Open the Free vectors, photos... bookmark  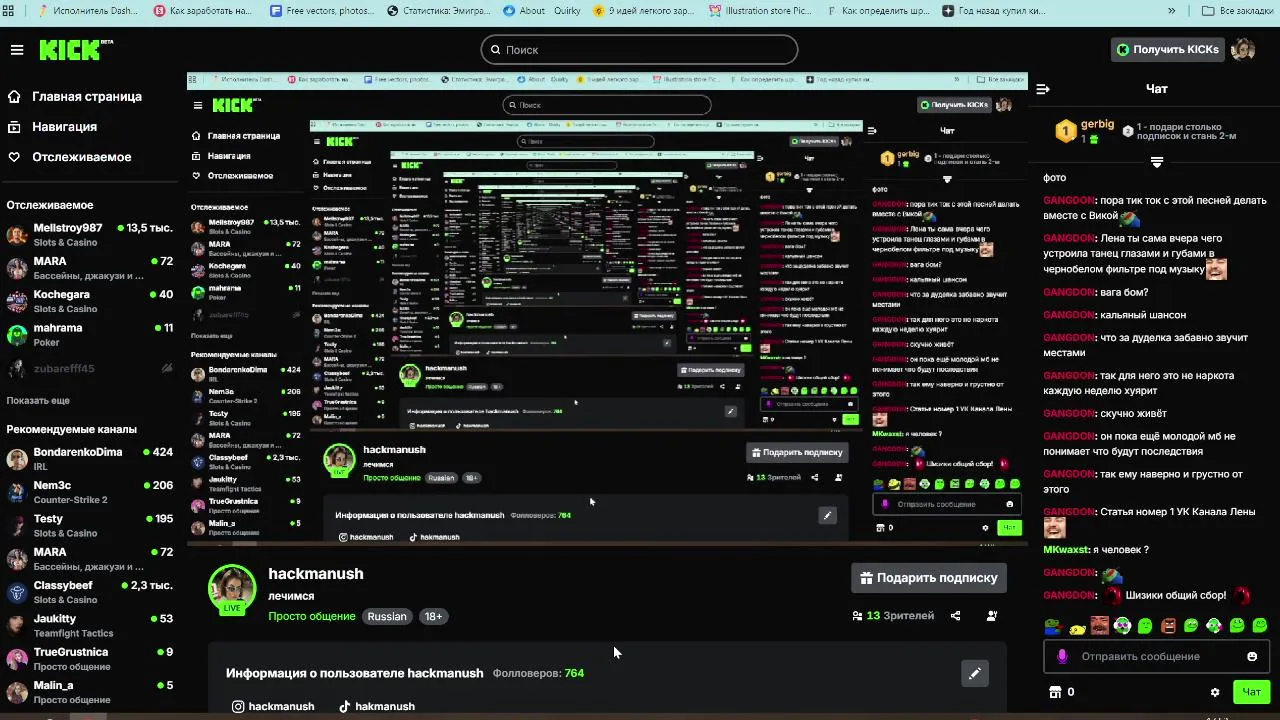(321, 11)
